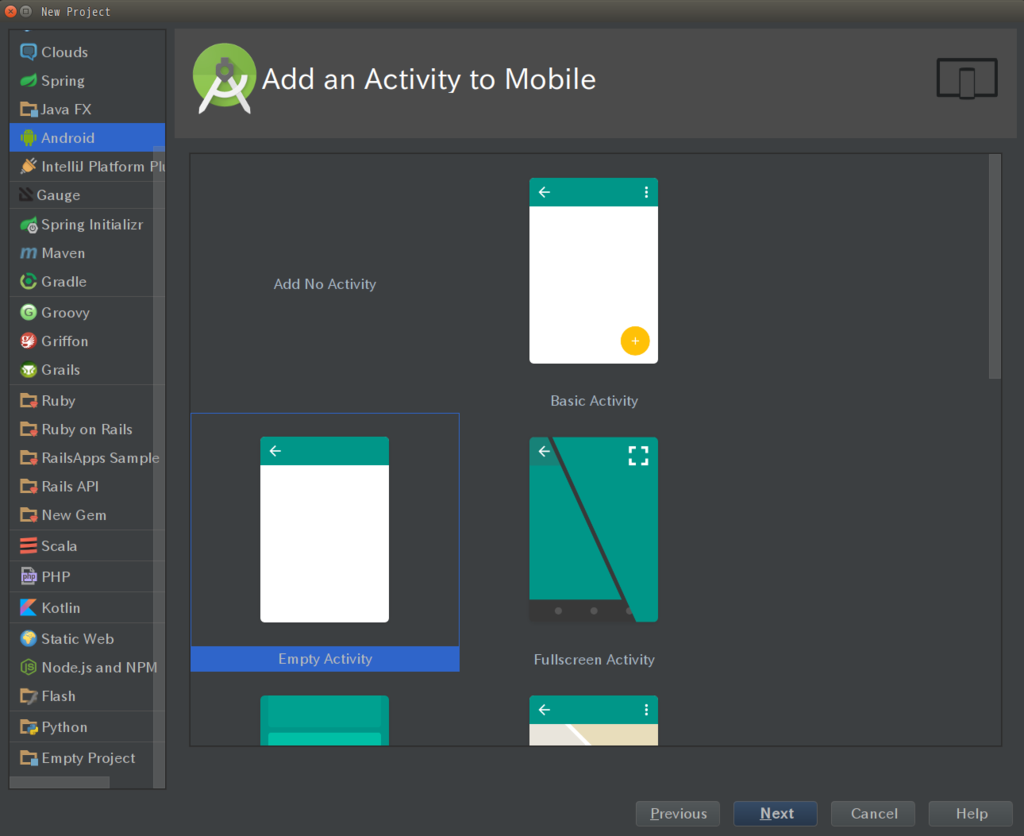Viewport: 1024px width, 836px height.
Task: Click the Groovy 'G' icon
Action: coord(28,312)
